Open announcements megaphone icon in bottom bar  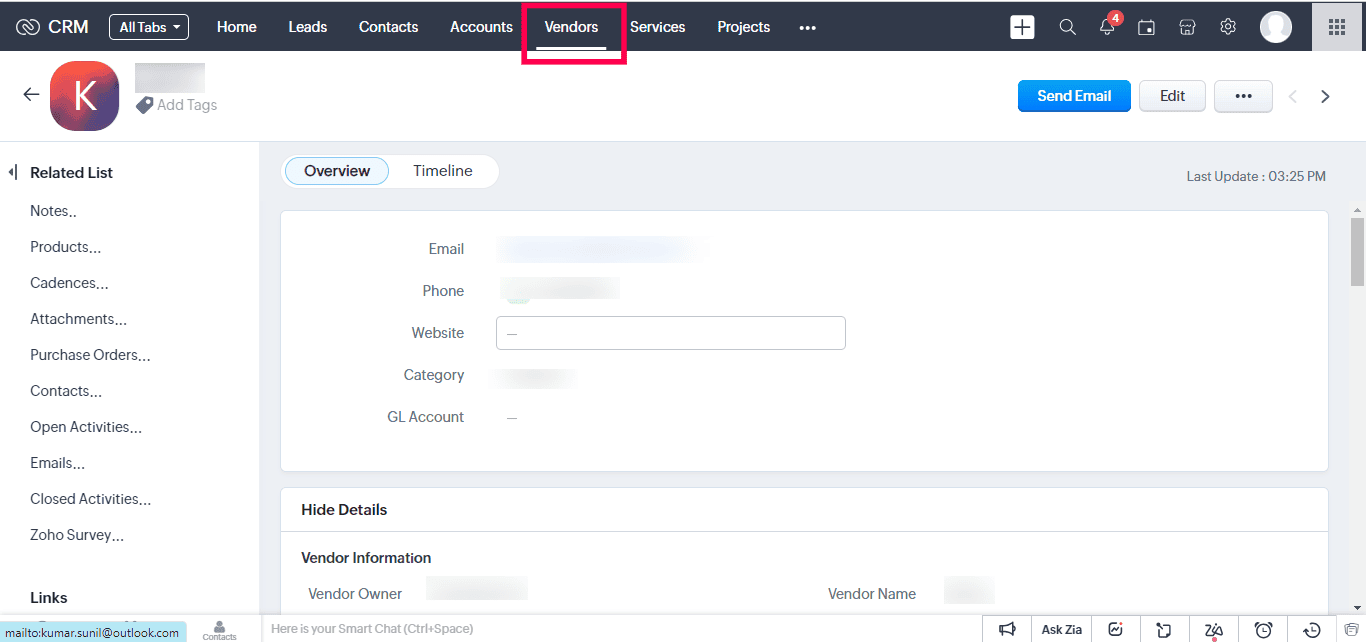1007,629
